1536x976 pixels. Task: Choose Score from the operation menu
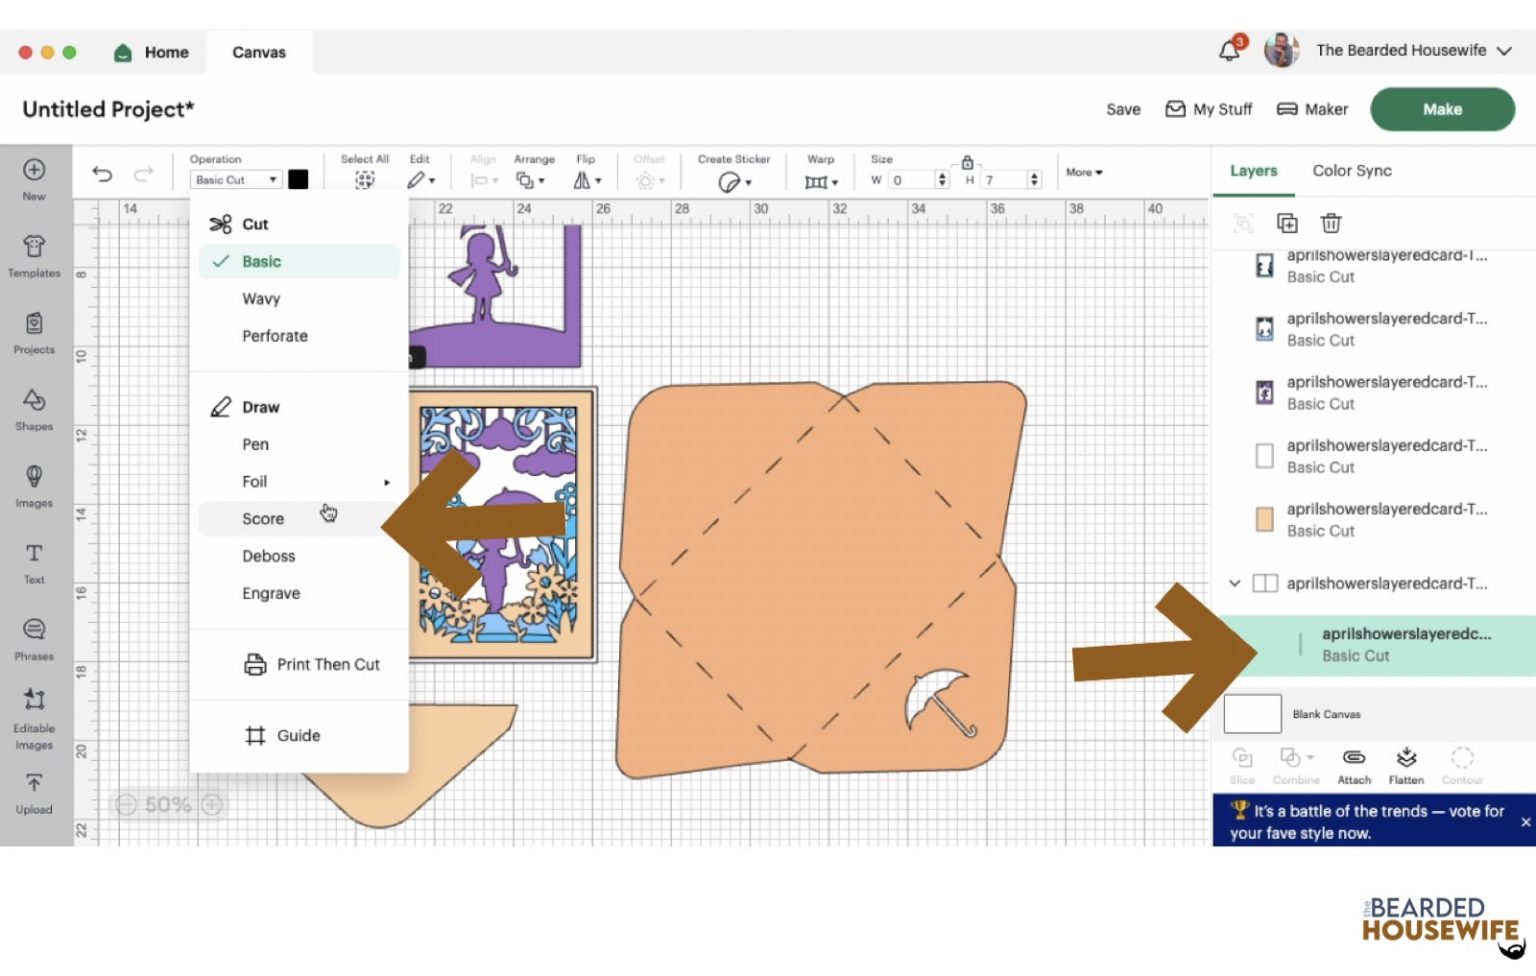[264, 519]
